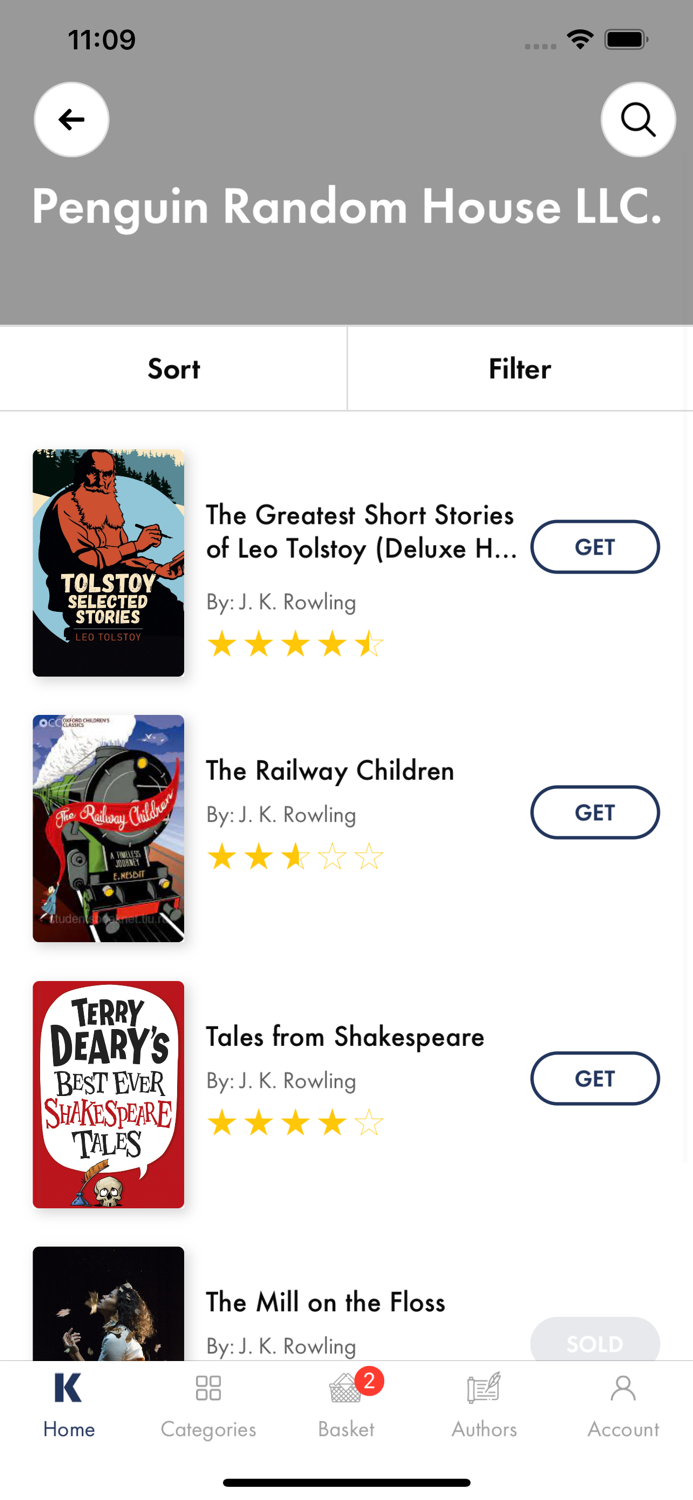Image resolution: width=693 pixels, height=1500 pixels.
Task: Tap the star rating for Tolstoy stories
Action: click(295, 644)
